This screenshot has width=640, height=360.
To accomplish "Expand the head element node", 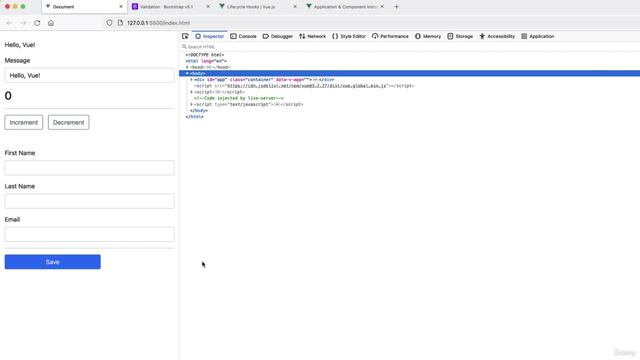I will click(187, 67).
